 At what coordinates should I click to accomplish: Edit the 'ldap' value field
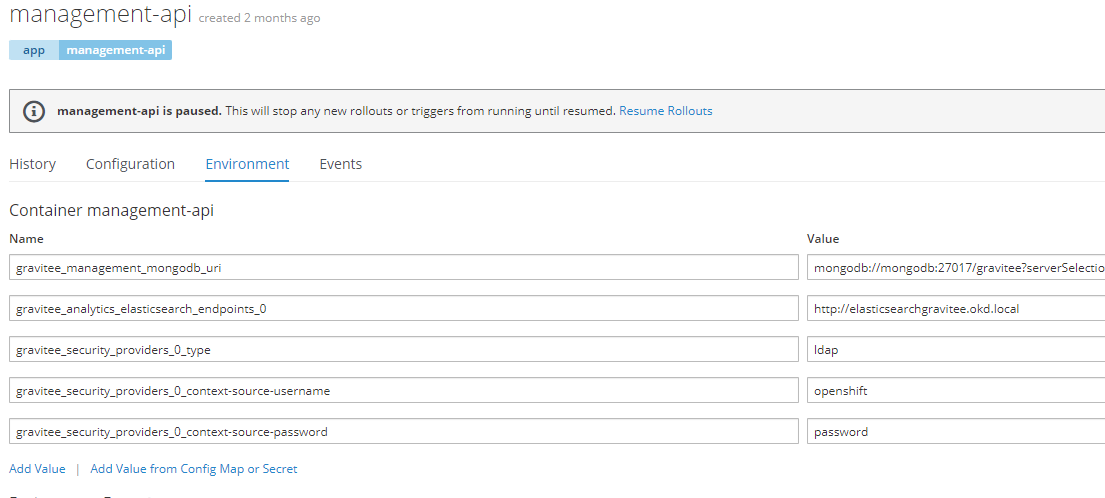click(956, 349)
